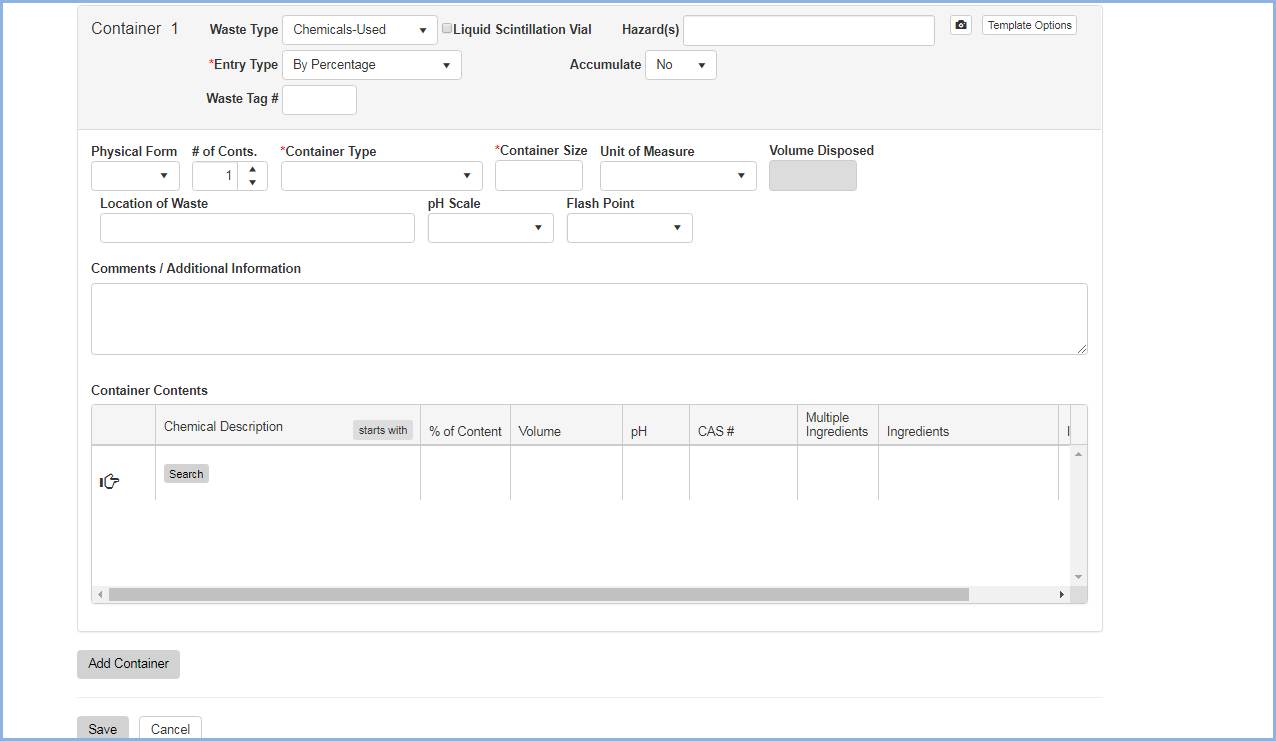The image size is (1276, 741).
Task: Click into the Comments / Additional Information box
Action: tap(588, 319)
